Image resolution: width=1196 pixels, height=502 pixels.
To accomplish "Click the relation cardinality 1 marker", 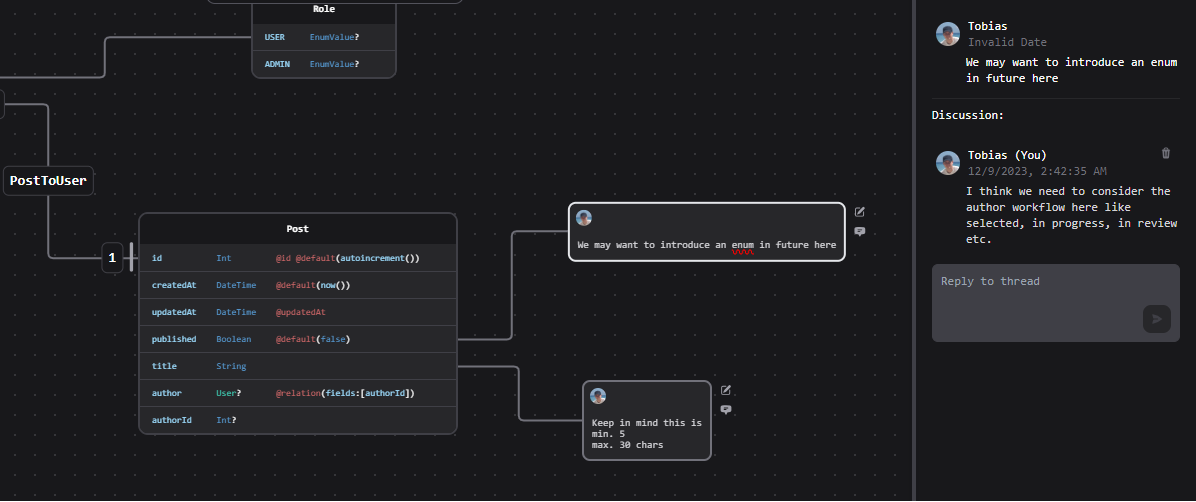I will 112,258.
